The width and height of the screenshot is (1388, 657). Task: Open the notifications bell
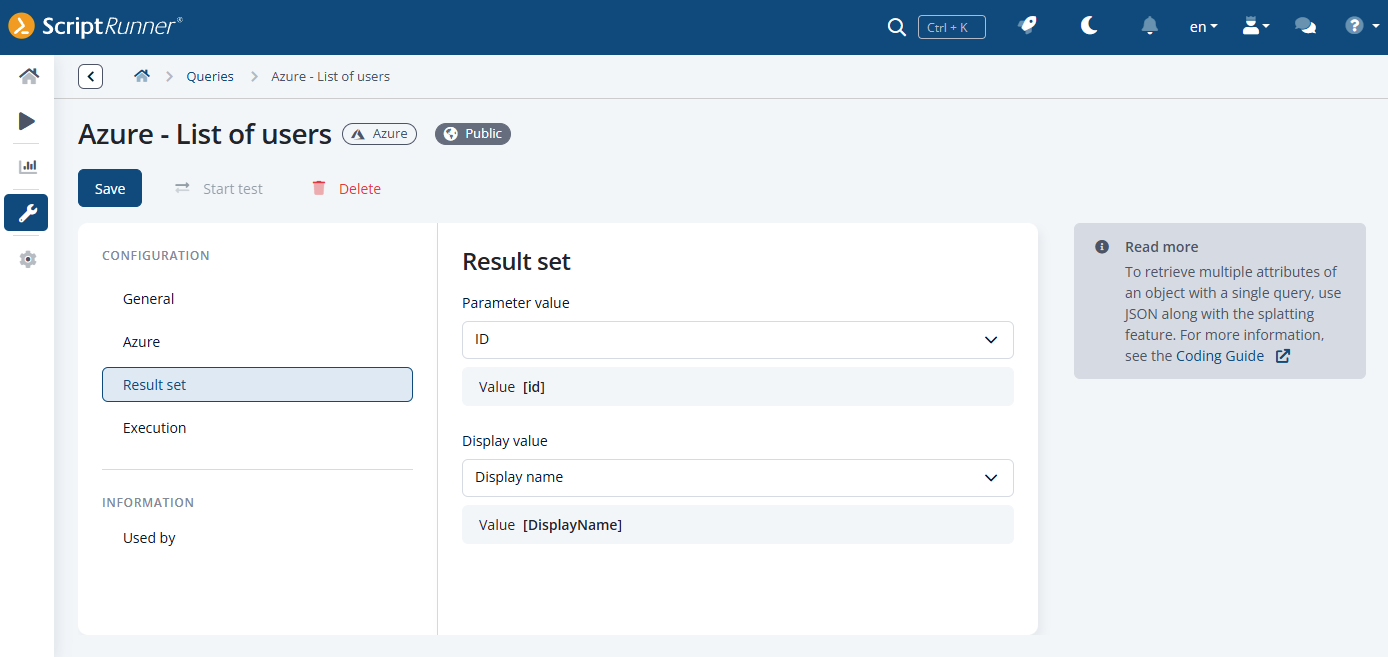click(1150, 27)
